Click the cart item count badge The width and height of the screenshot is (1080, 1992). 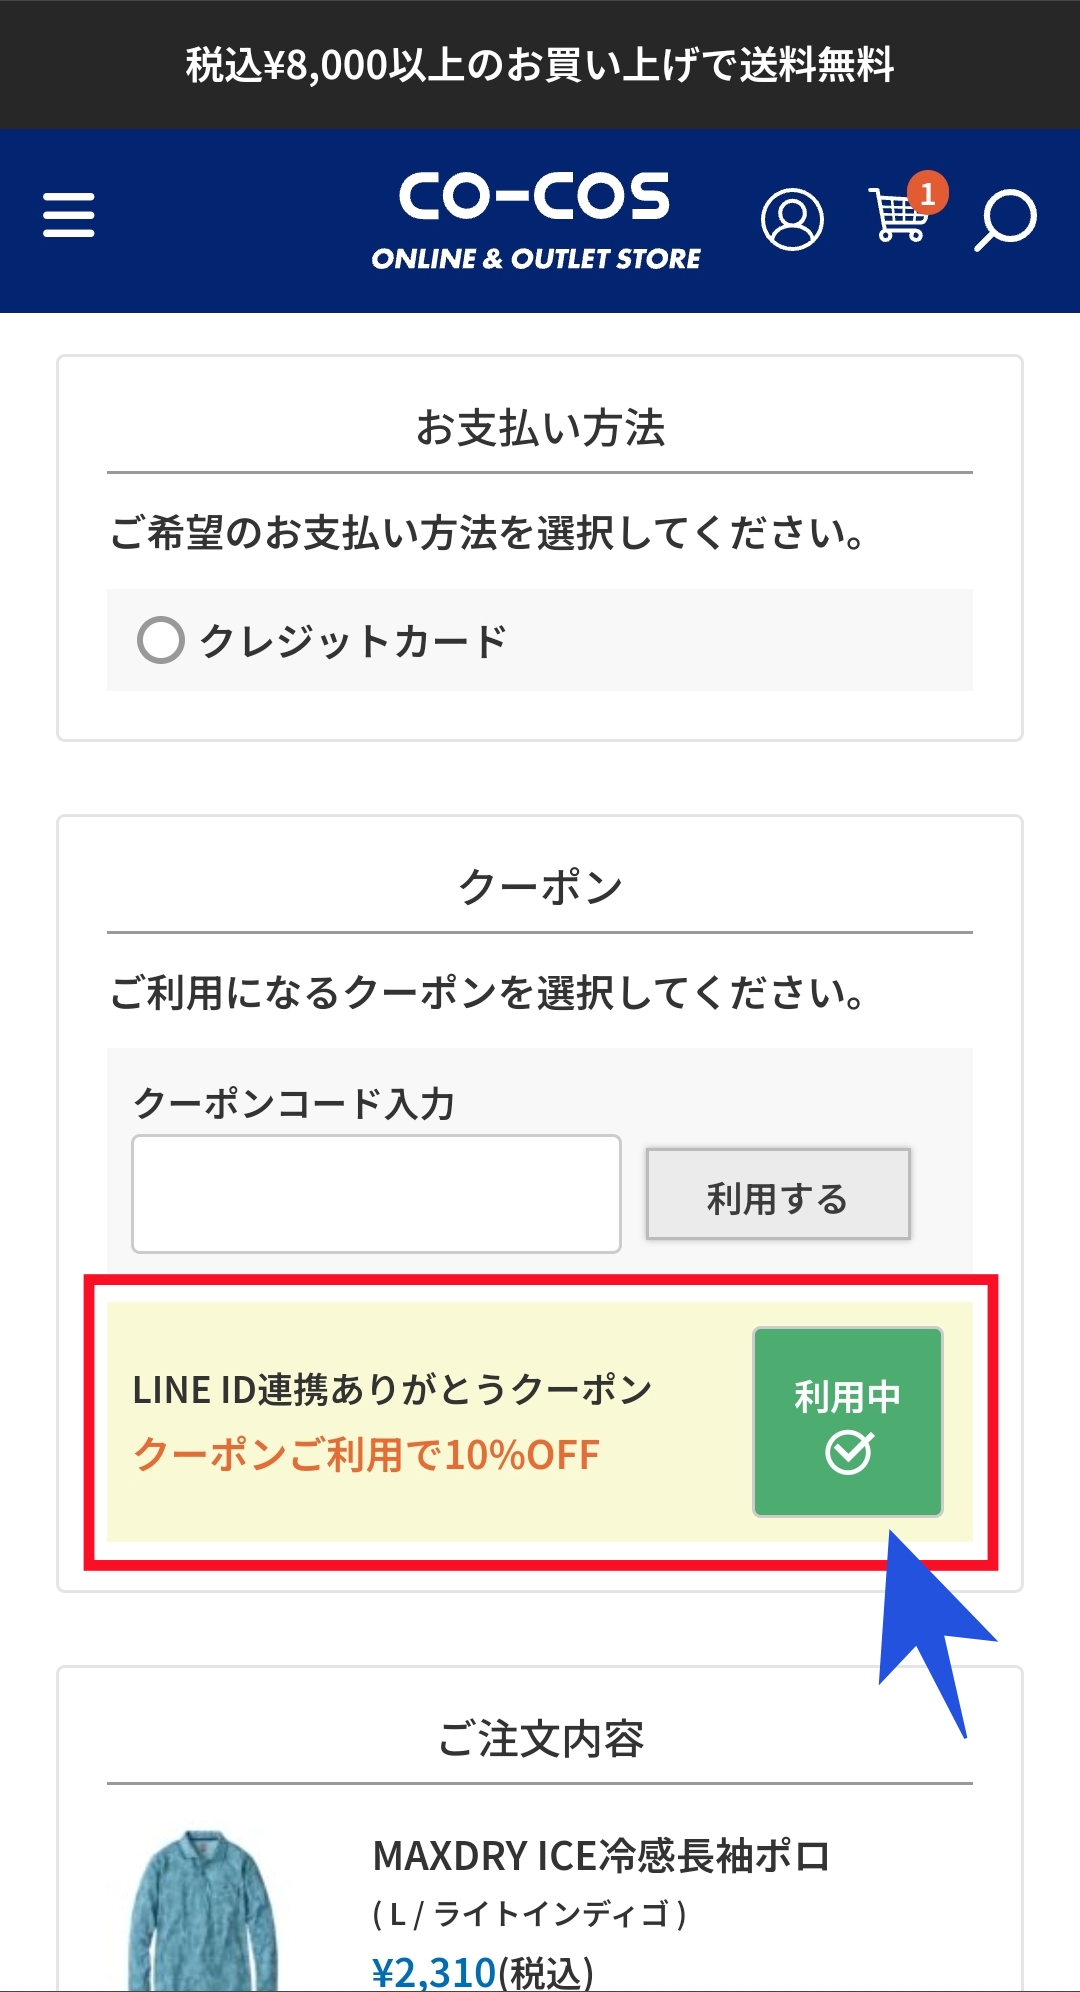point(928,192)
